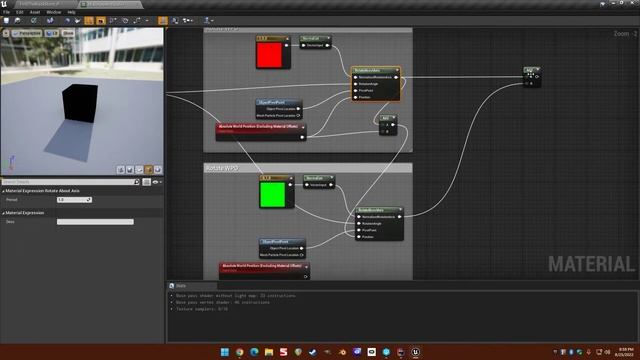Open the Window menu
The image size is (640, 360).
[53, 12]
